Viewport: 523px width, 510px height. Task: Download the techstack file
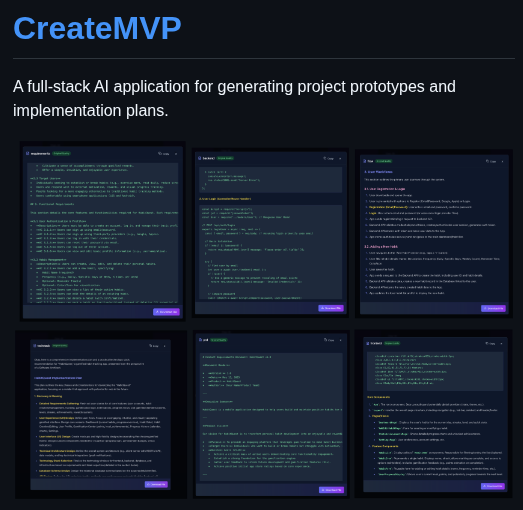(x=156, y=484)
